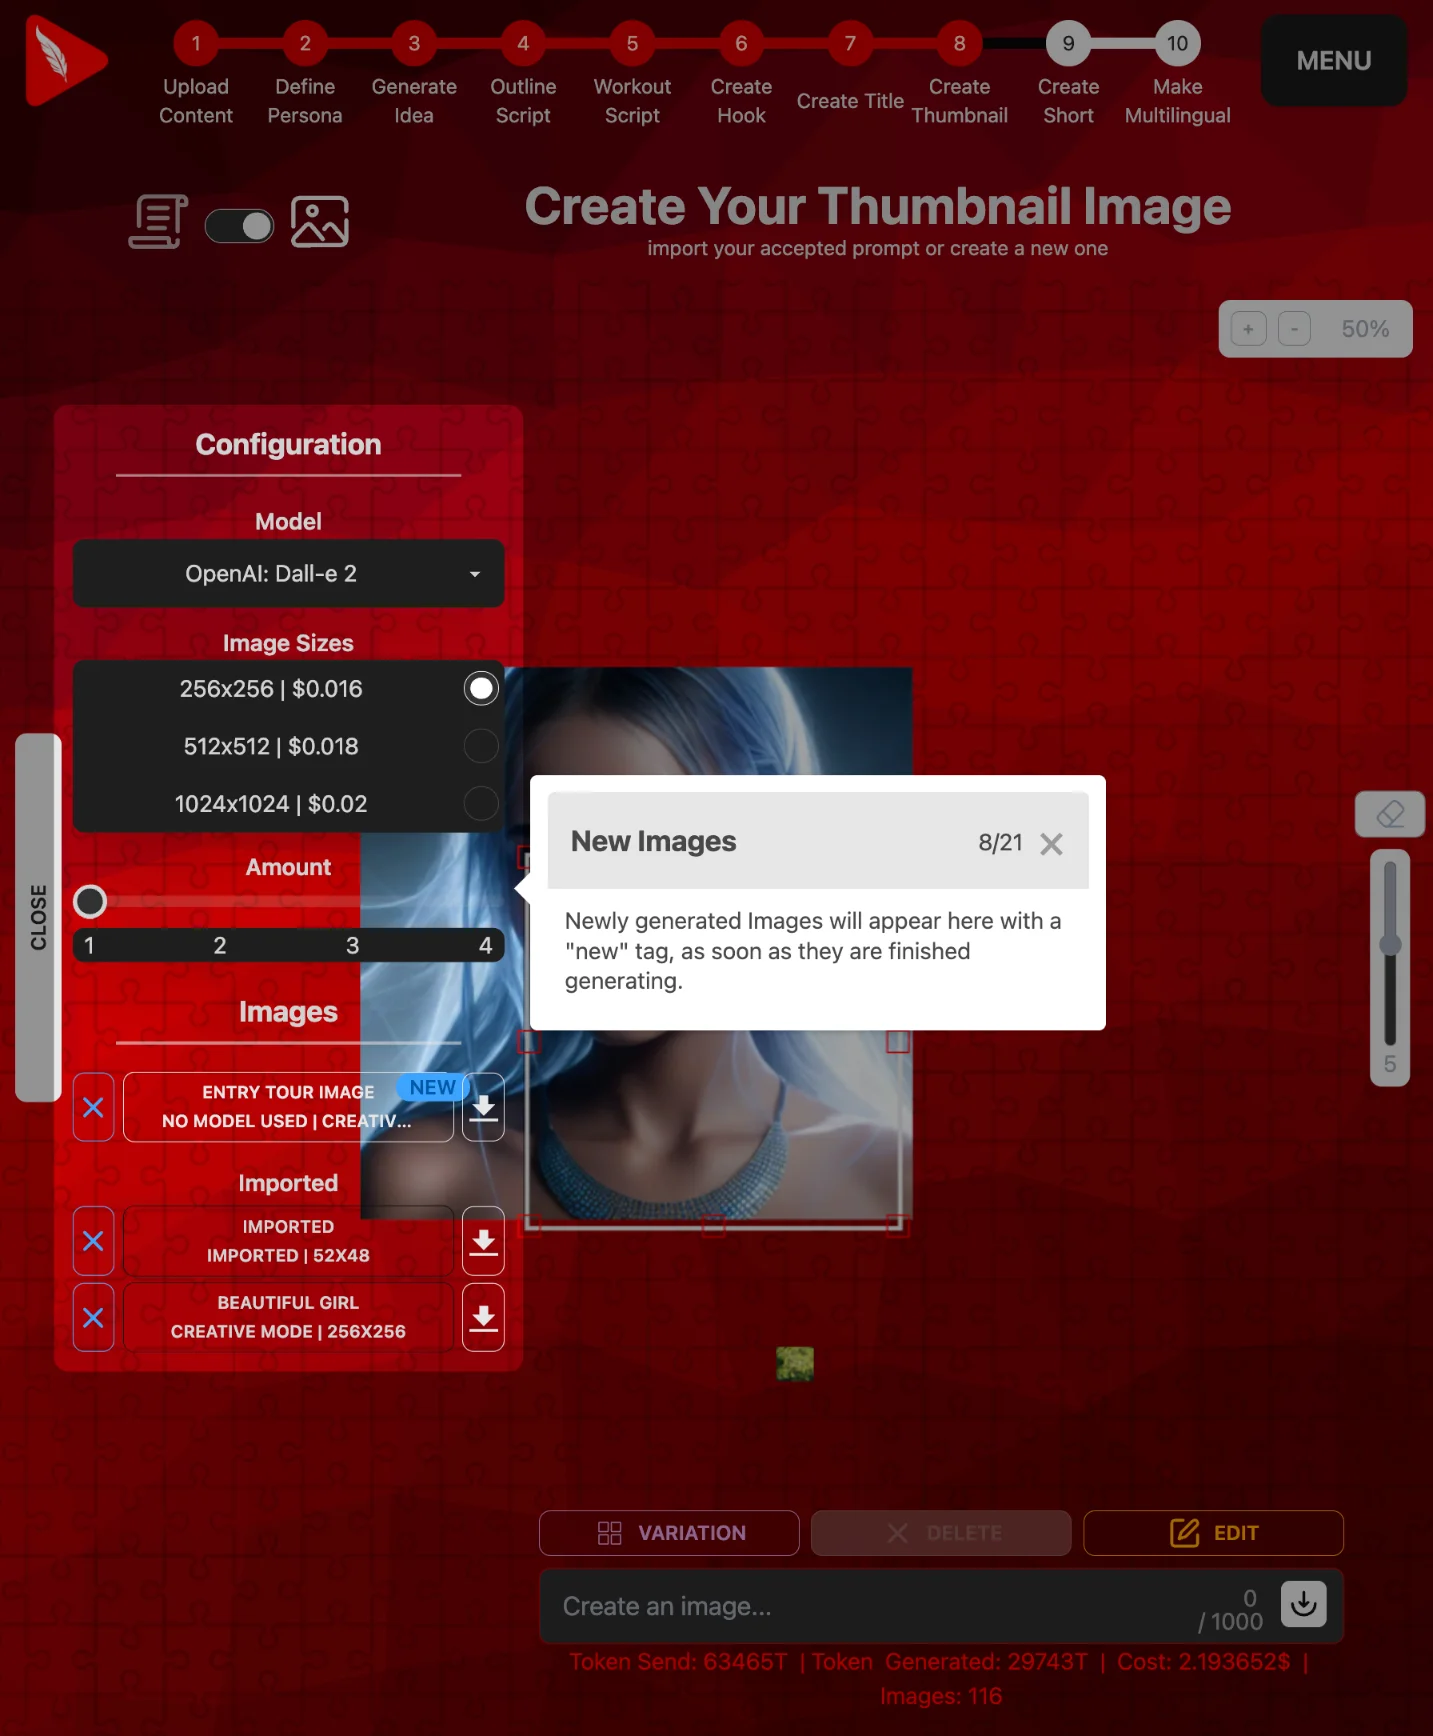Go to step 8 Create Thumbnail

(x=959, y=44)
